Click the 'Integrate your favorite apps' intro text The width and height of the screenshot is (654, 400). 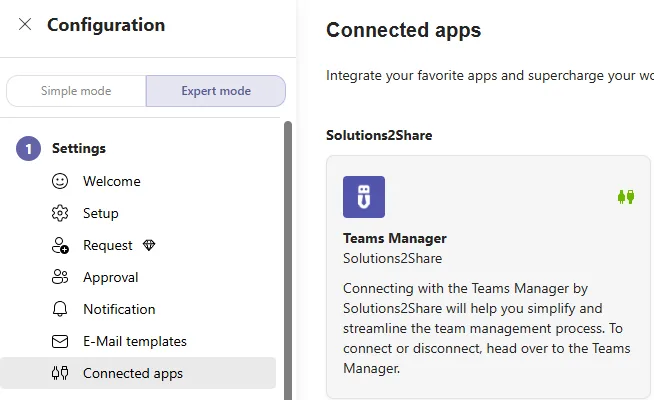point(490,75)
